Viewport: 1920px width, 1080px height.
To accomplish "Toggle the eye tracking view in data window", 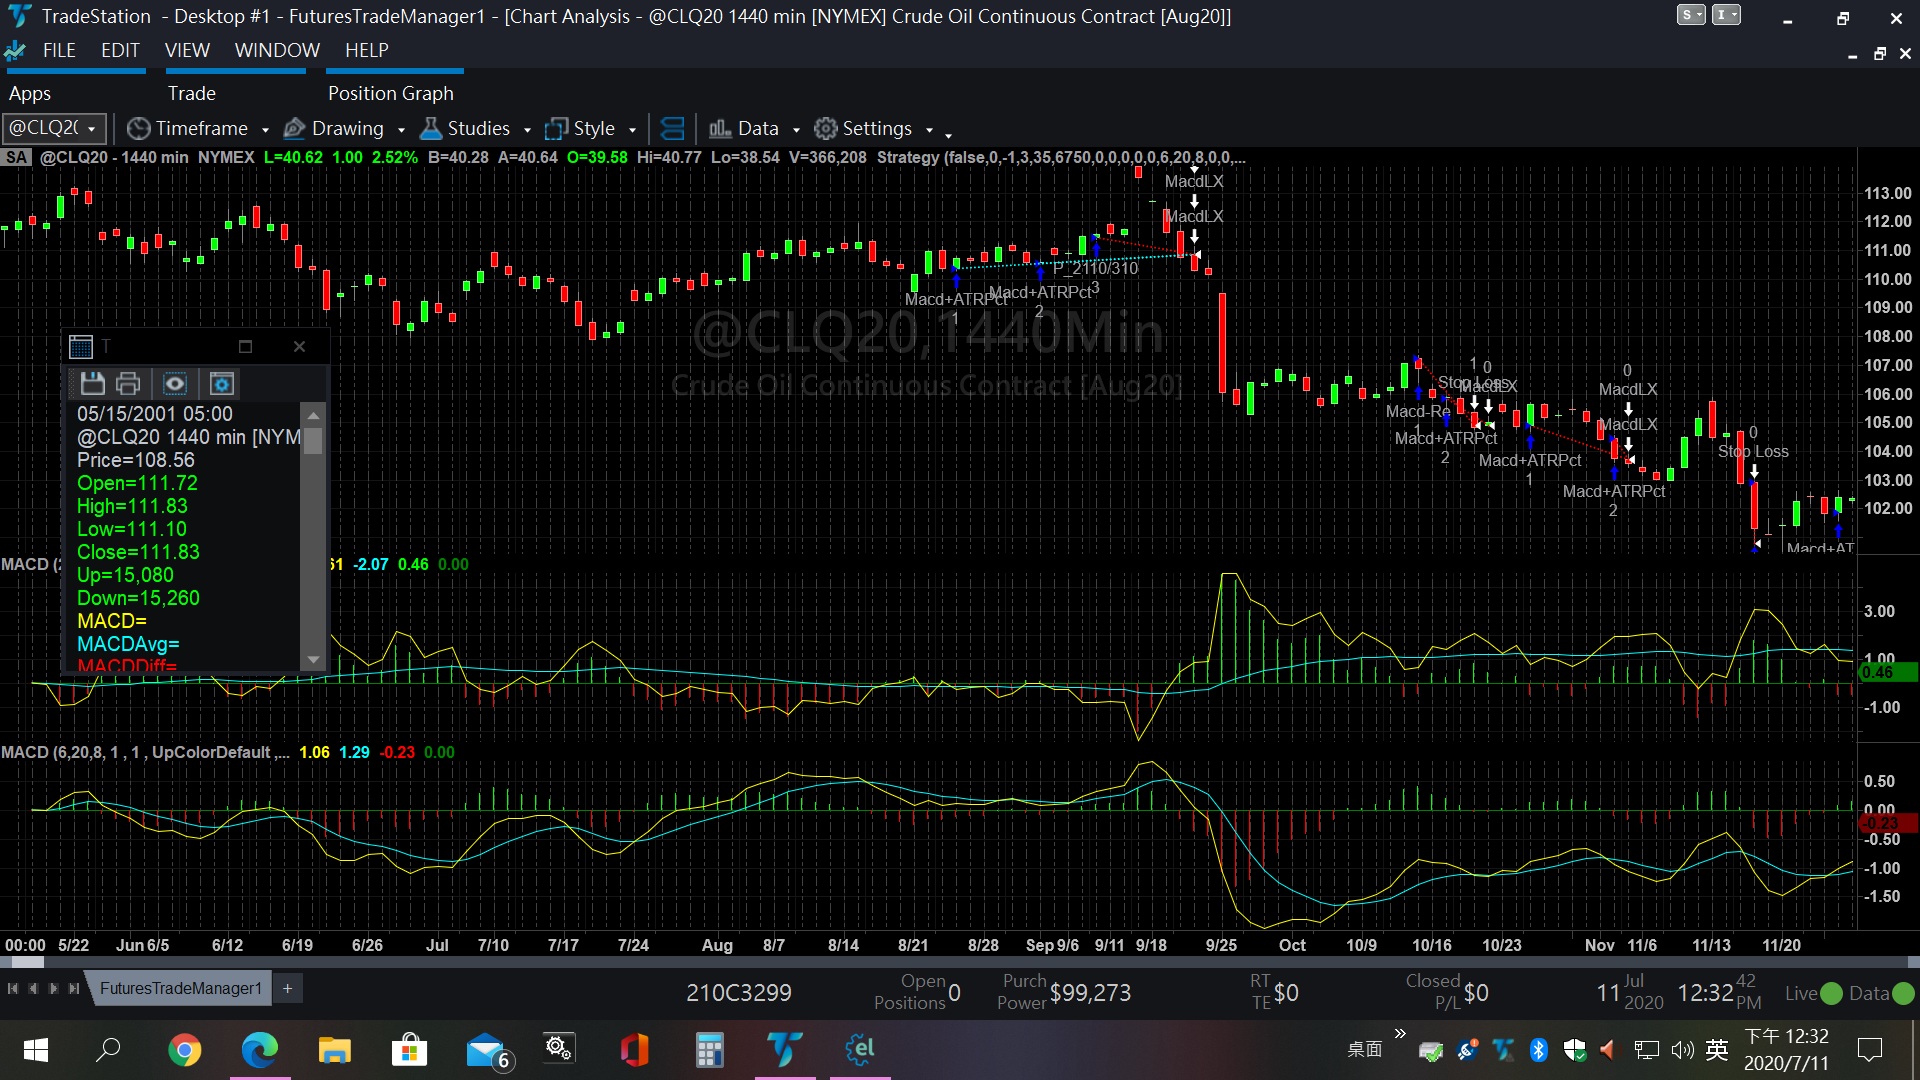I will [175, 383].
